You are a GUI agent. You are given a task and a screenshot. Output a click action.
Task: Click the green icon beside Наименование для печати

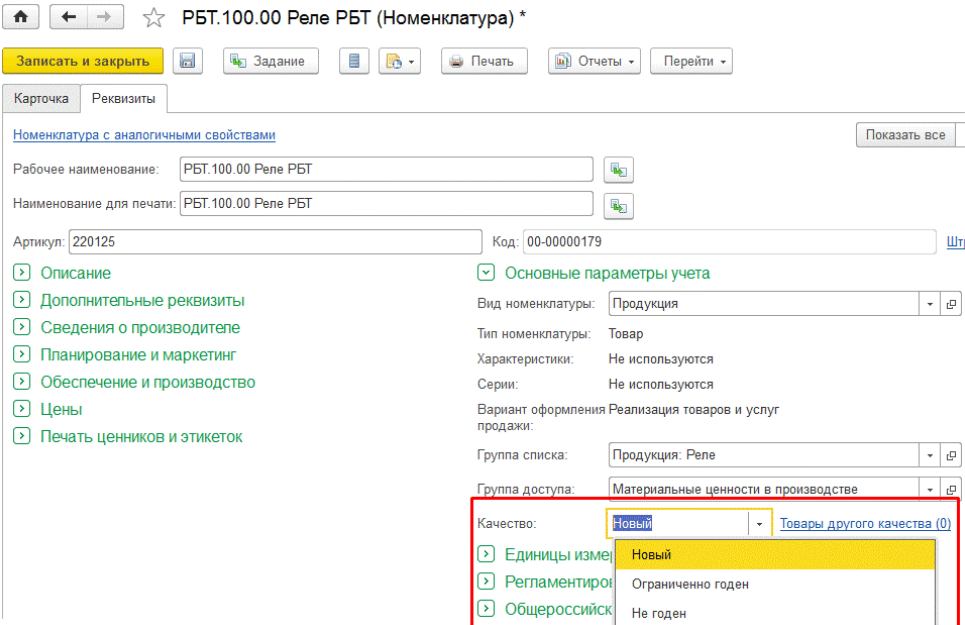click(x=618, y=206)
